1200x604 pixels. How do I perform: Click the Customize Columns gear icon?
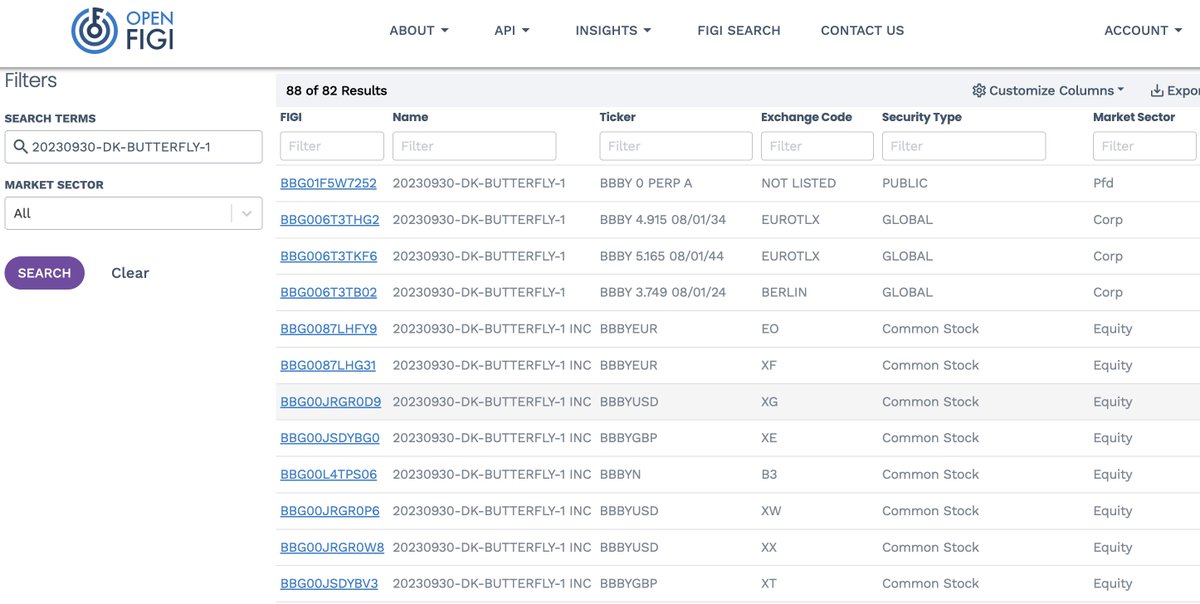(x=979, y=90)
